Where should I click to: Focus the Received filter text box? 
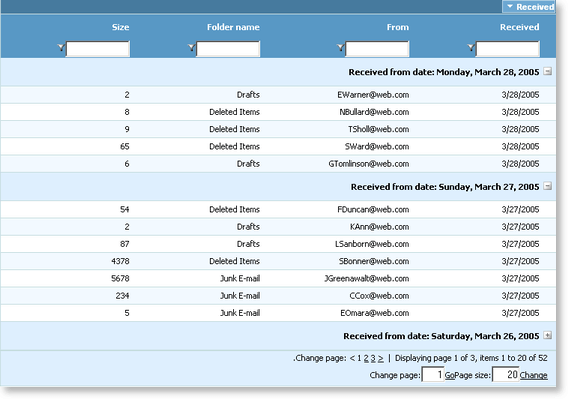coord(508,49)
